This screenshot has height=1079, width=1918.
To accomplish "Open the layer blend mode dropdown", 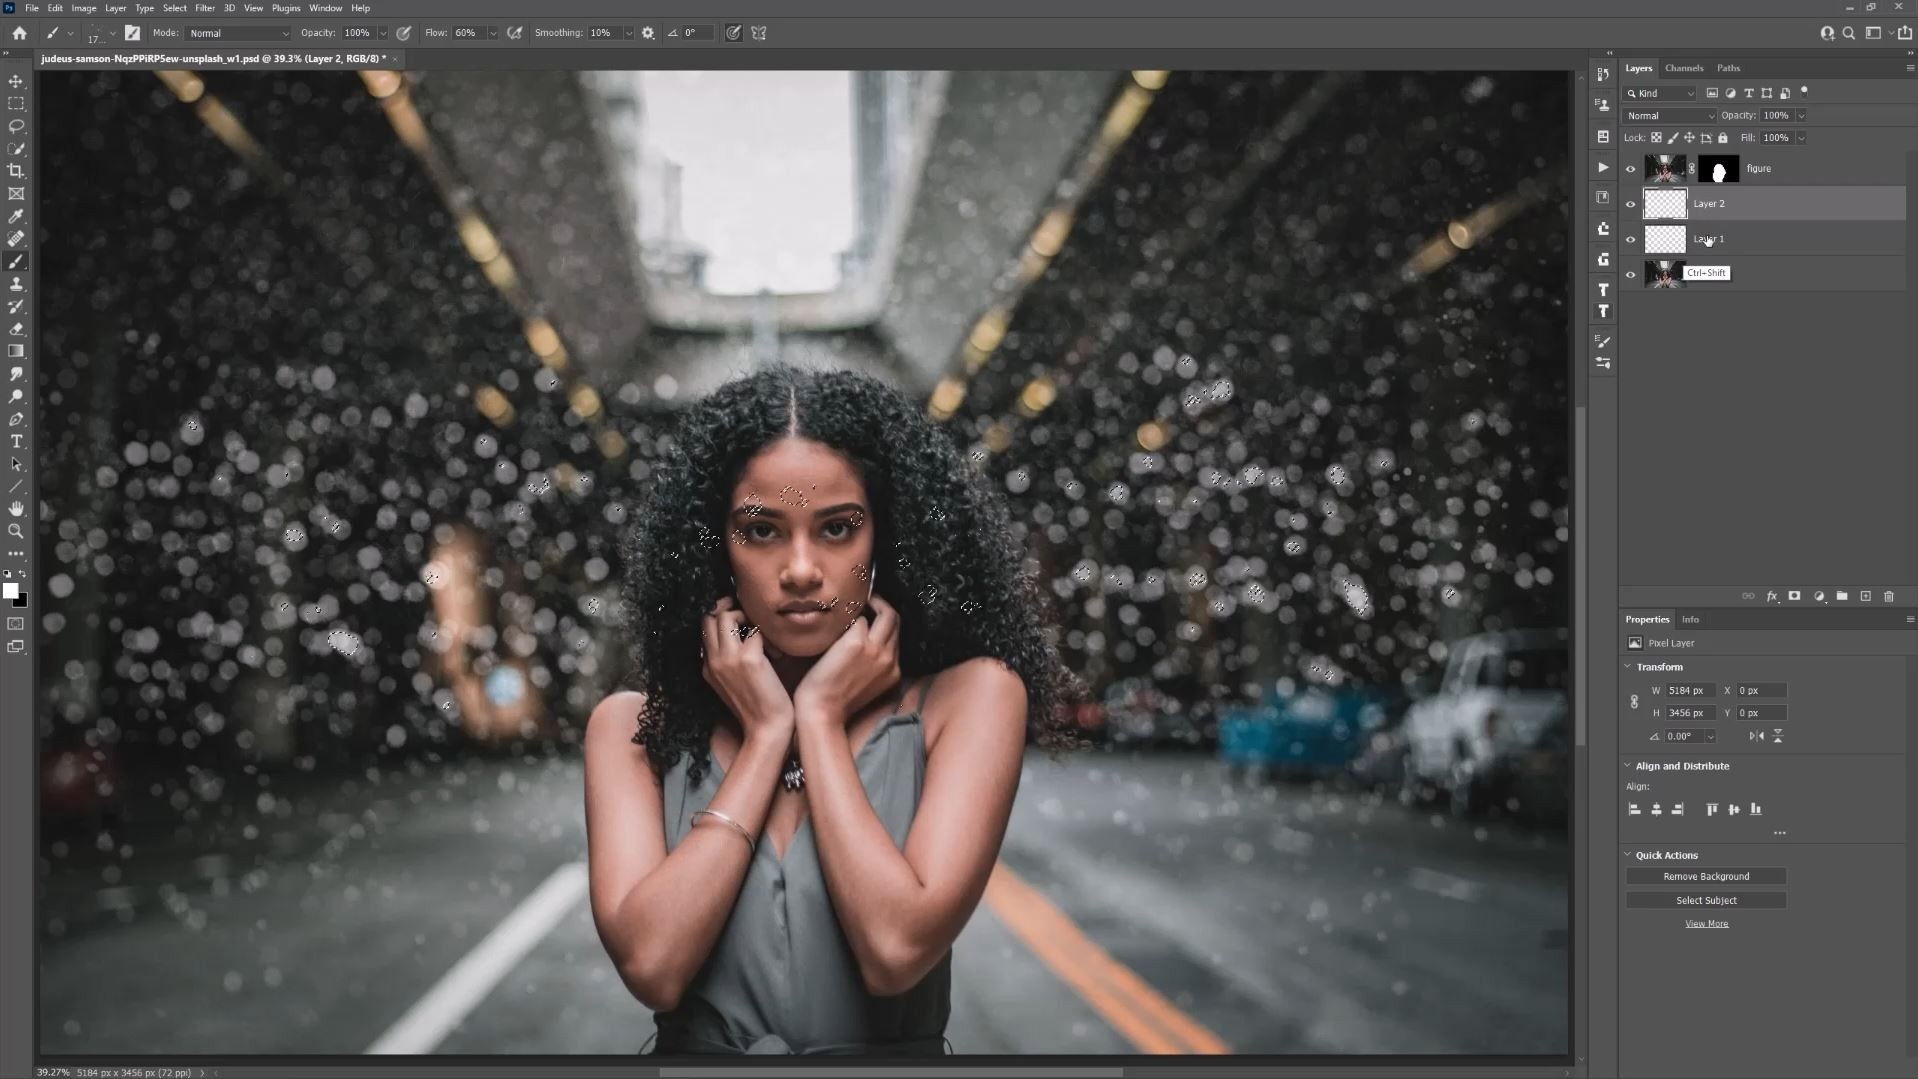I will coord(1669,116).
